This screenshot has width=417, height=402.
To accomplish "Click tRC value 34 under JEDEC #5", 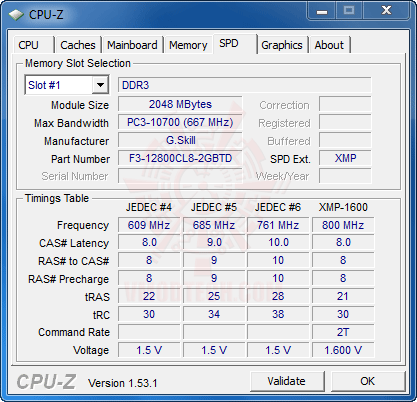I will 214,314.
